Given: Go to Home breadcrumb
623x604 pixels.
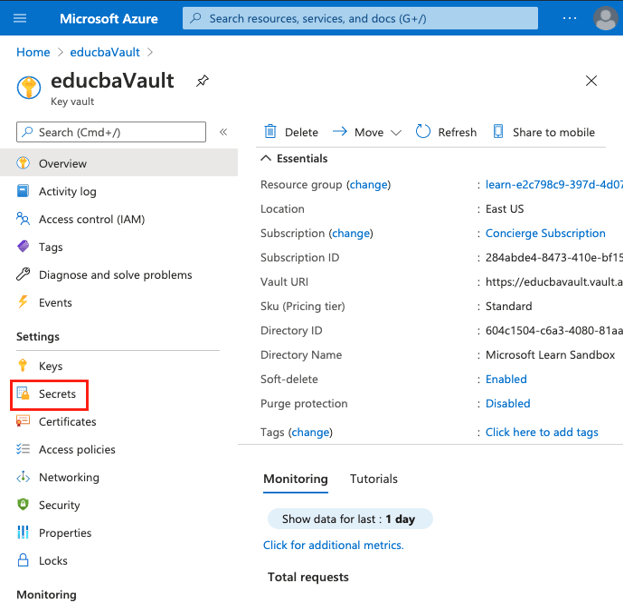Looking at the screenshot, I should tap(33, 52).
